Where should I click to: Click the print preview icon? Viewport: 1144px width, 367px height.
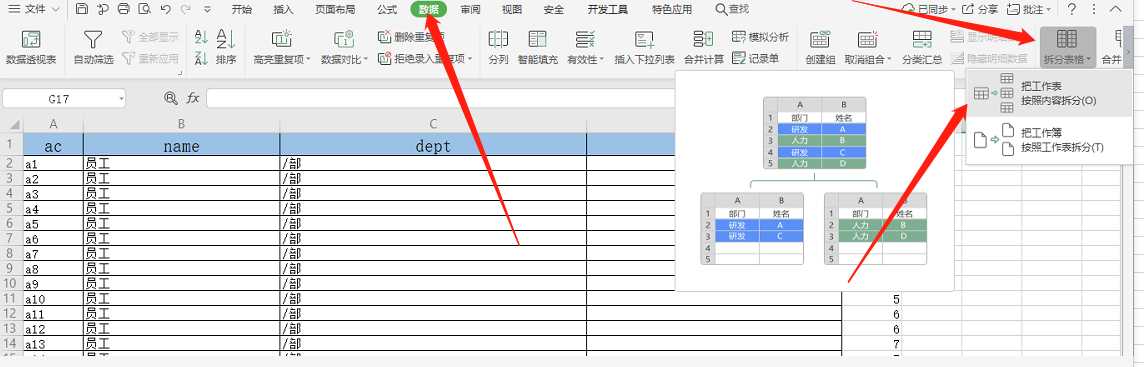(144, 9)
